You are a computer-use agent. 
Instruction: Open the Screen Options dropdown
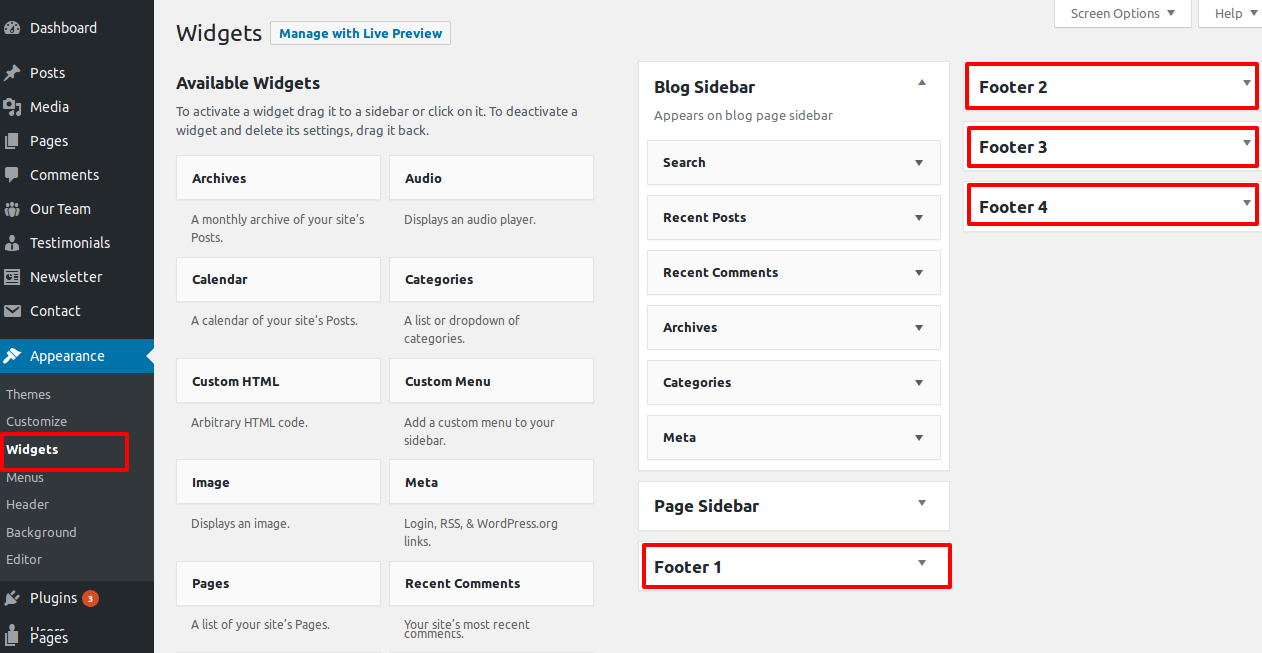1123,14
